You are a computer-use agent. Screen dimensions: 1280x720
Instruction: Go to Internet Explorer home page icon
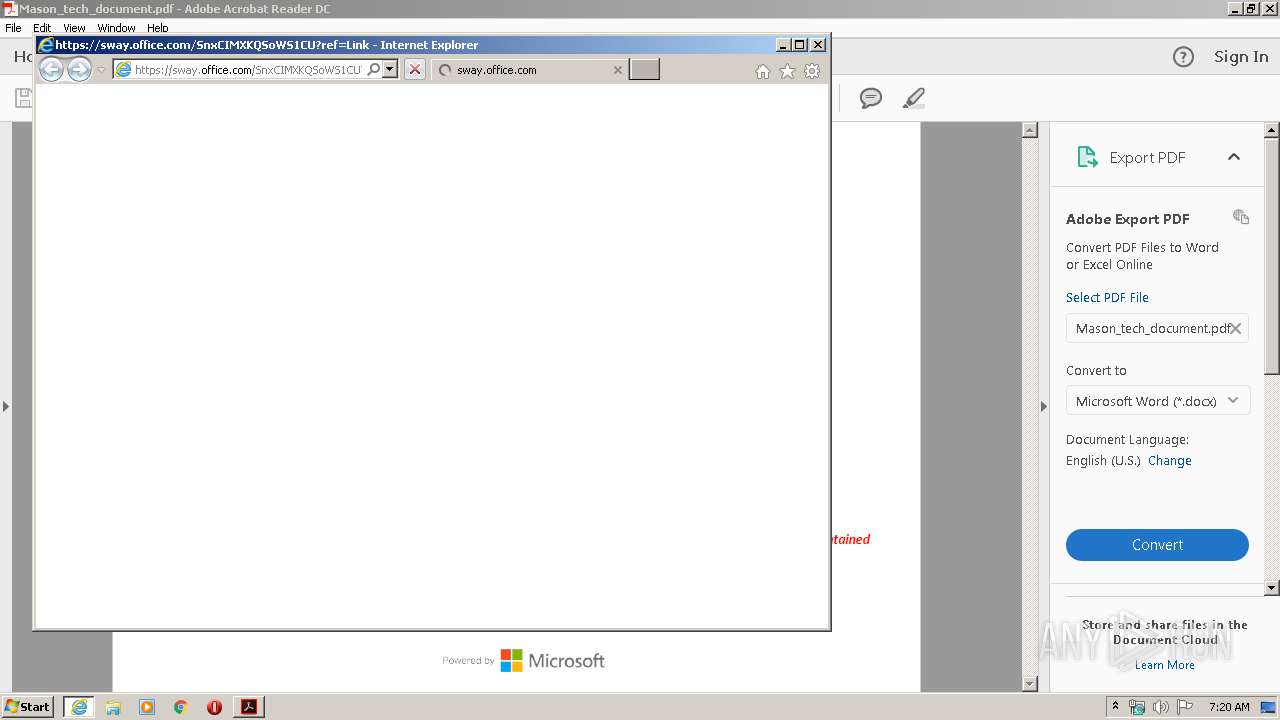tap(763, 71)
